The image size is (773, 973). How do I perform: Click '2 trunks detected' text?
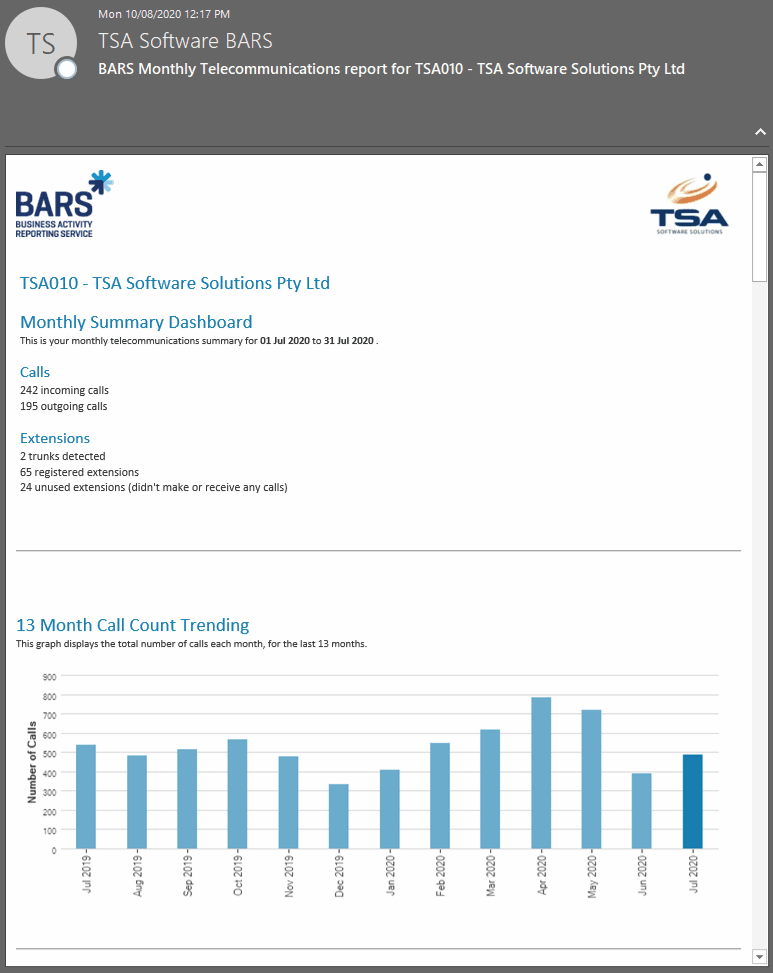tap(63, 456)
